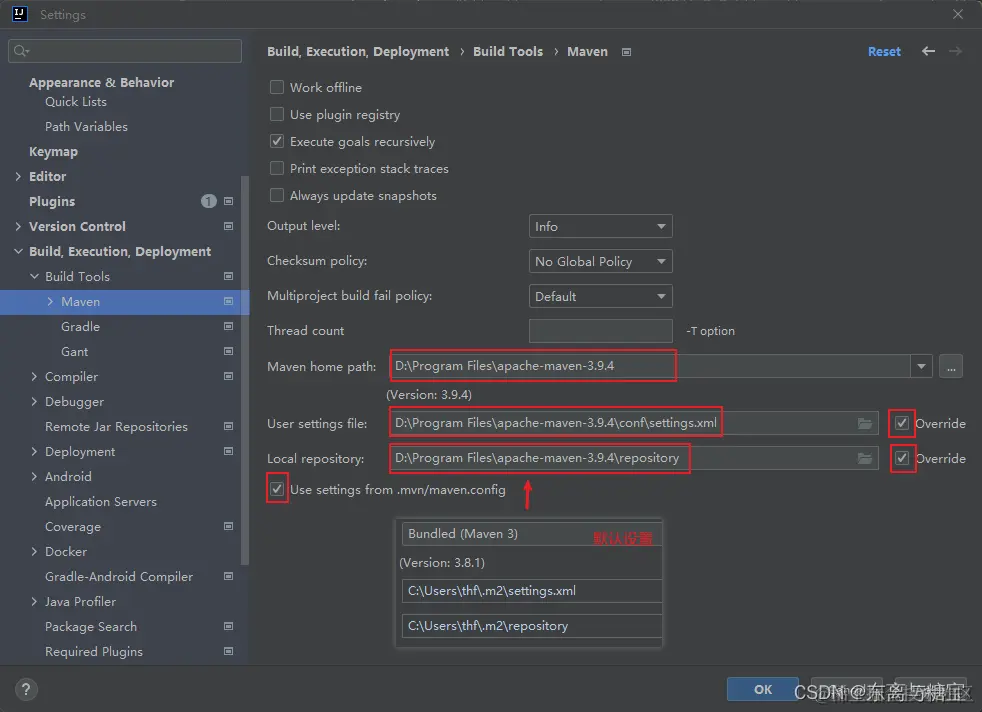Viewport: 982px width, 712px height.
Task: Expand the Maven tree node
Action: 50,301
